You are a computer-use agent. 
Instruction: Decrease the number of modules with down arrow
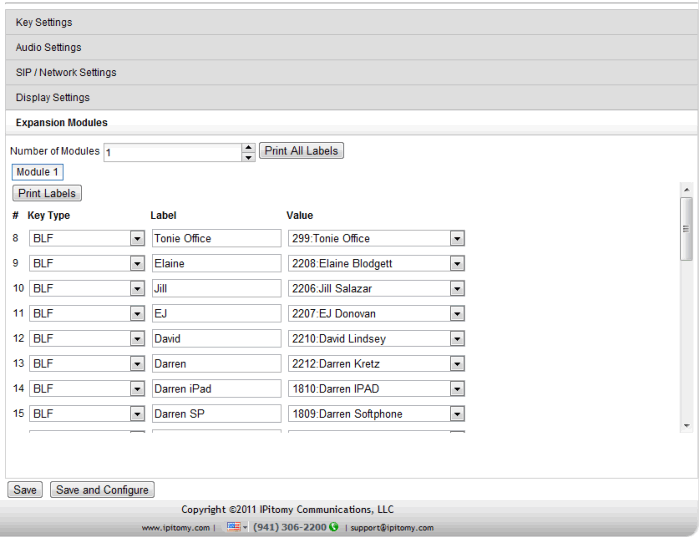[249, 157]
